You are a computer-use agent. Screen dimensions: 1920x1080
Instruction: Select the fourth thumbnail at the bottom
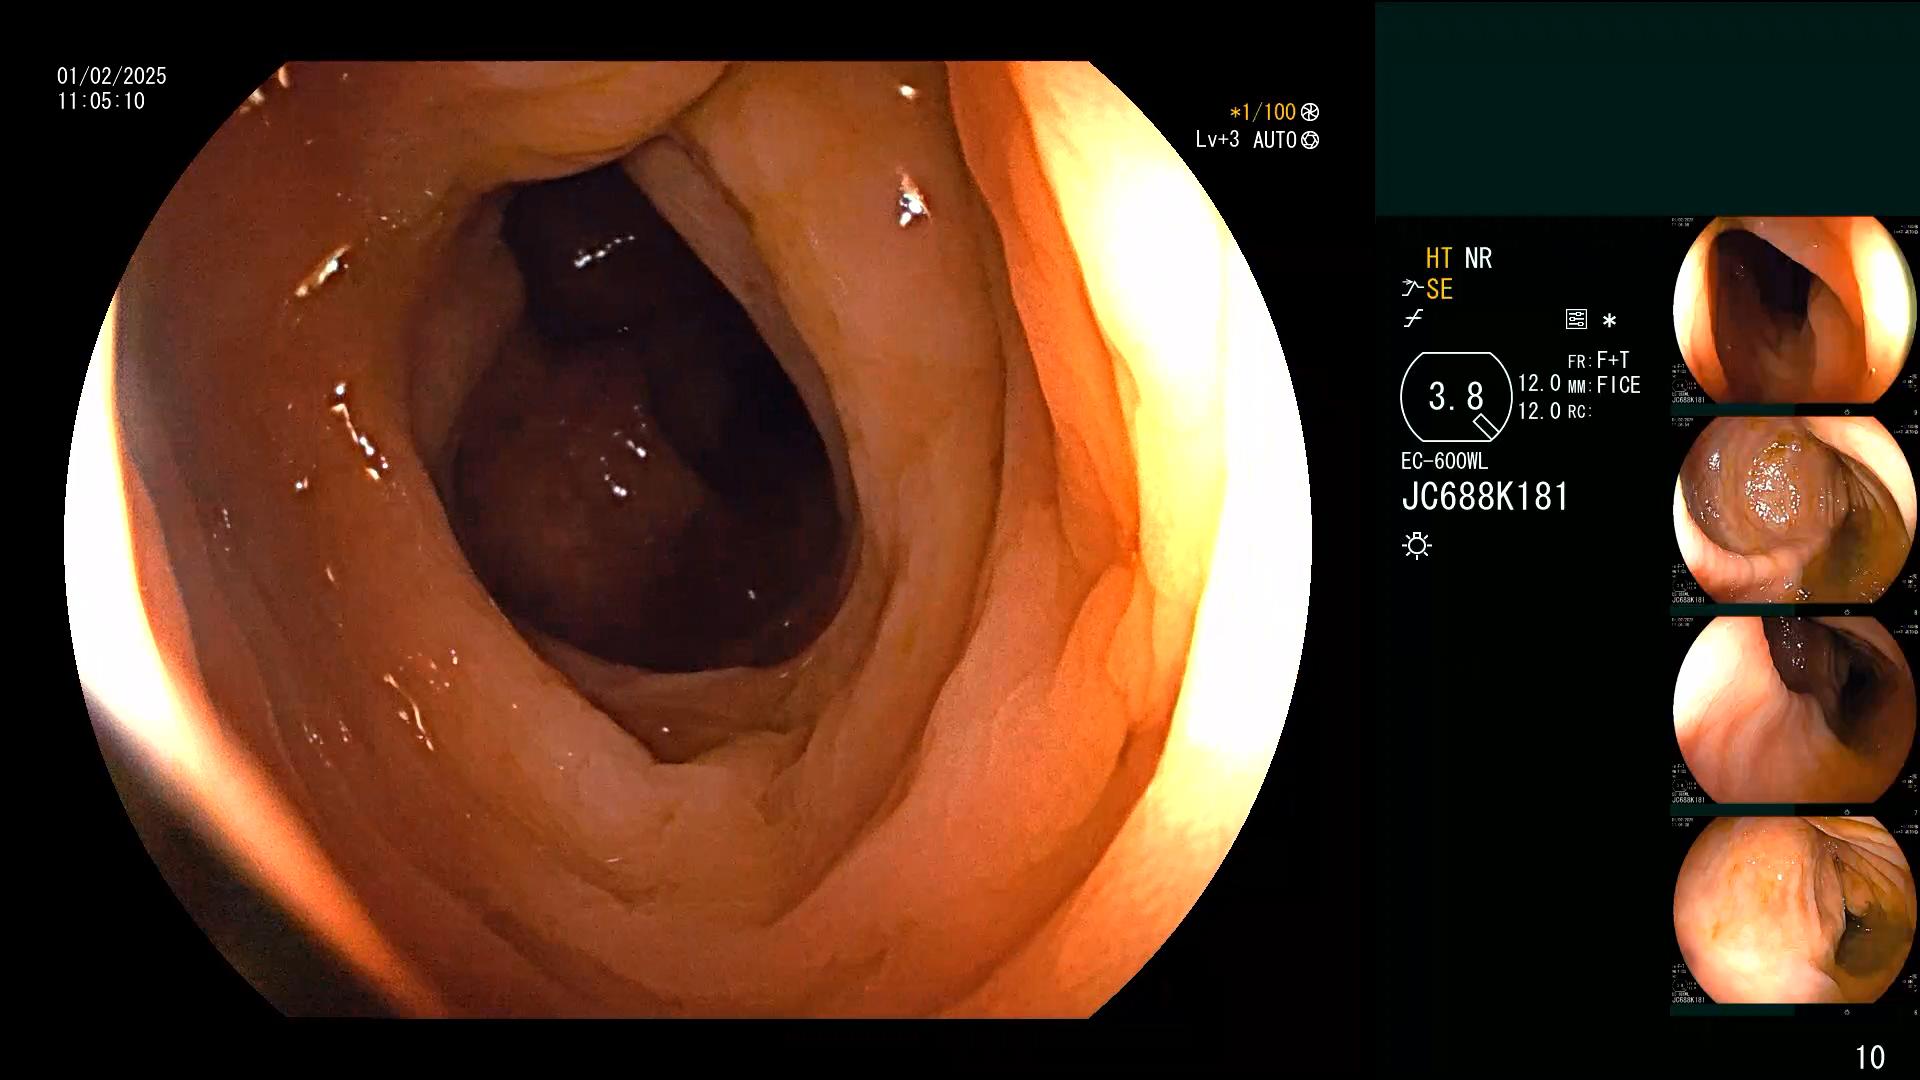pos(1794,910)
